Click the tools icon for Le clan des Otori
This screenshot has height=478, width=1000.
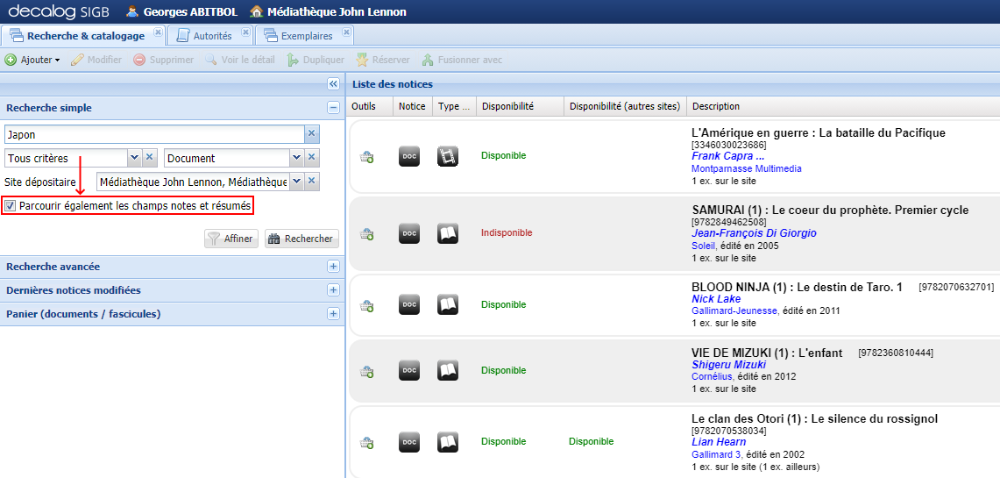(x=367, y=442)
